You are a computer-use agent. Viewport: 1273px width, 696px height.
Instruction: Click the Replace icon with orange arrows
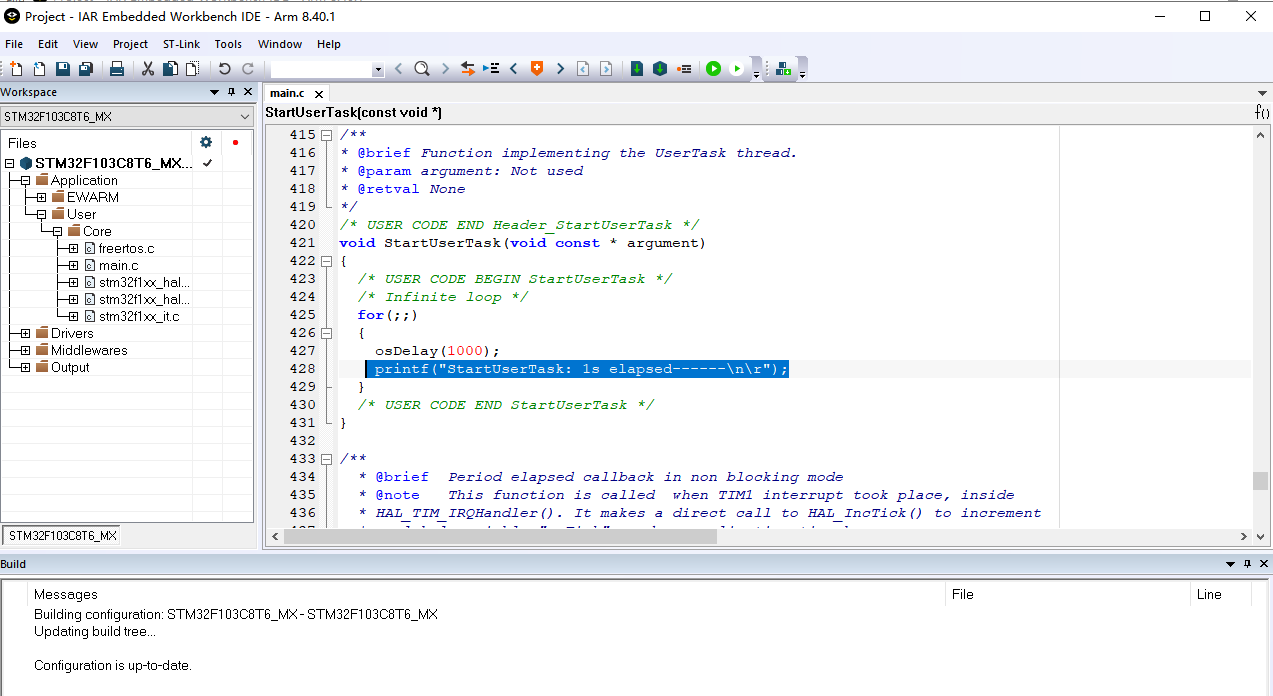click(x=468, y=69)
